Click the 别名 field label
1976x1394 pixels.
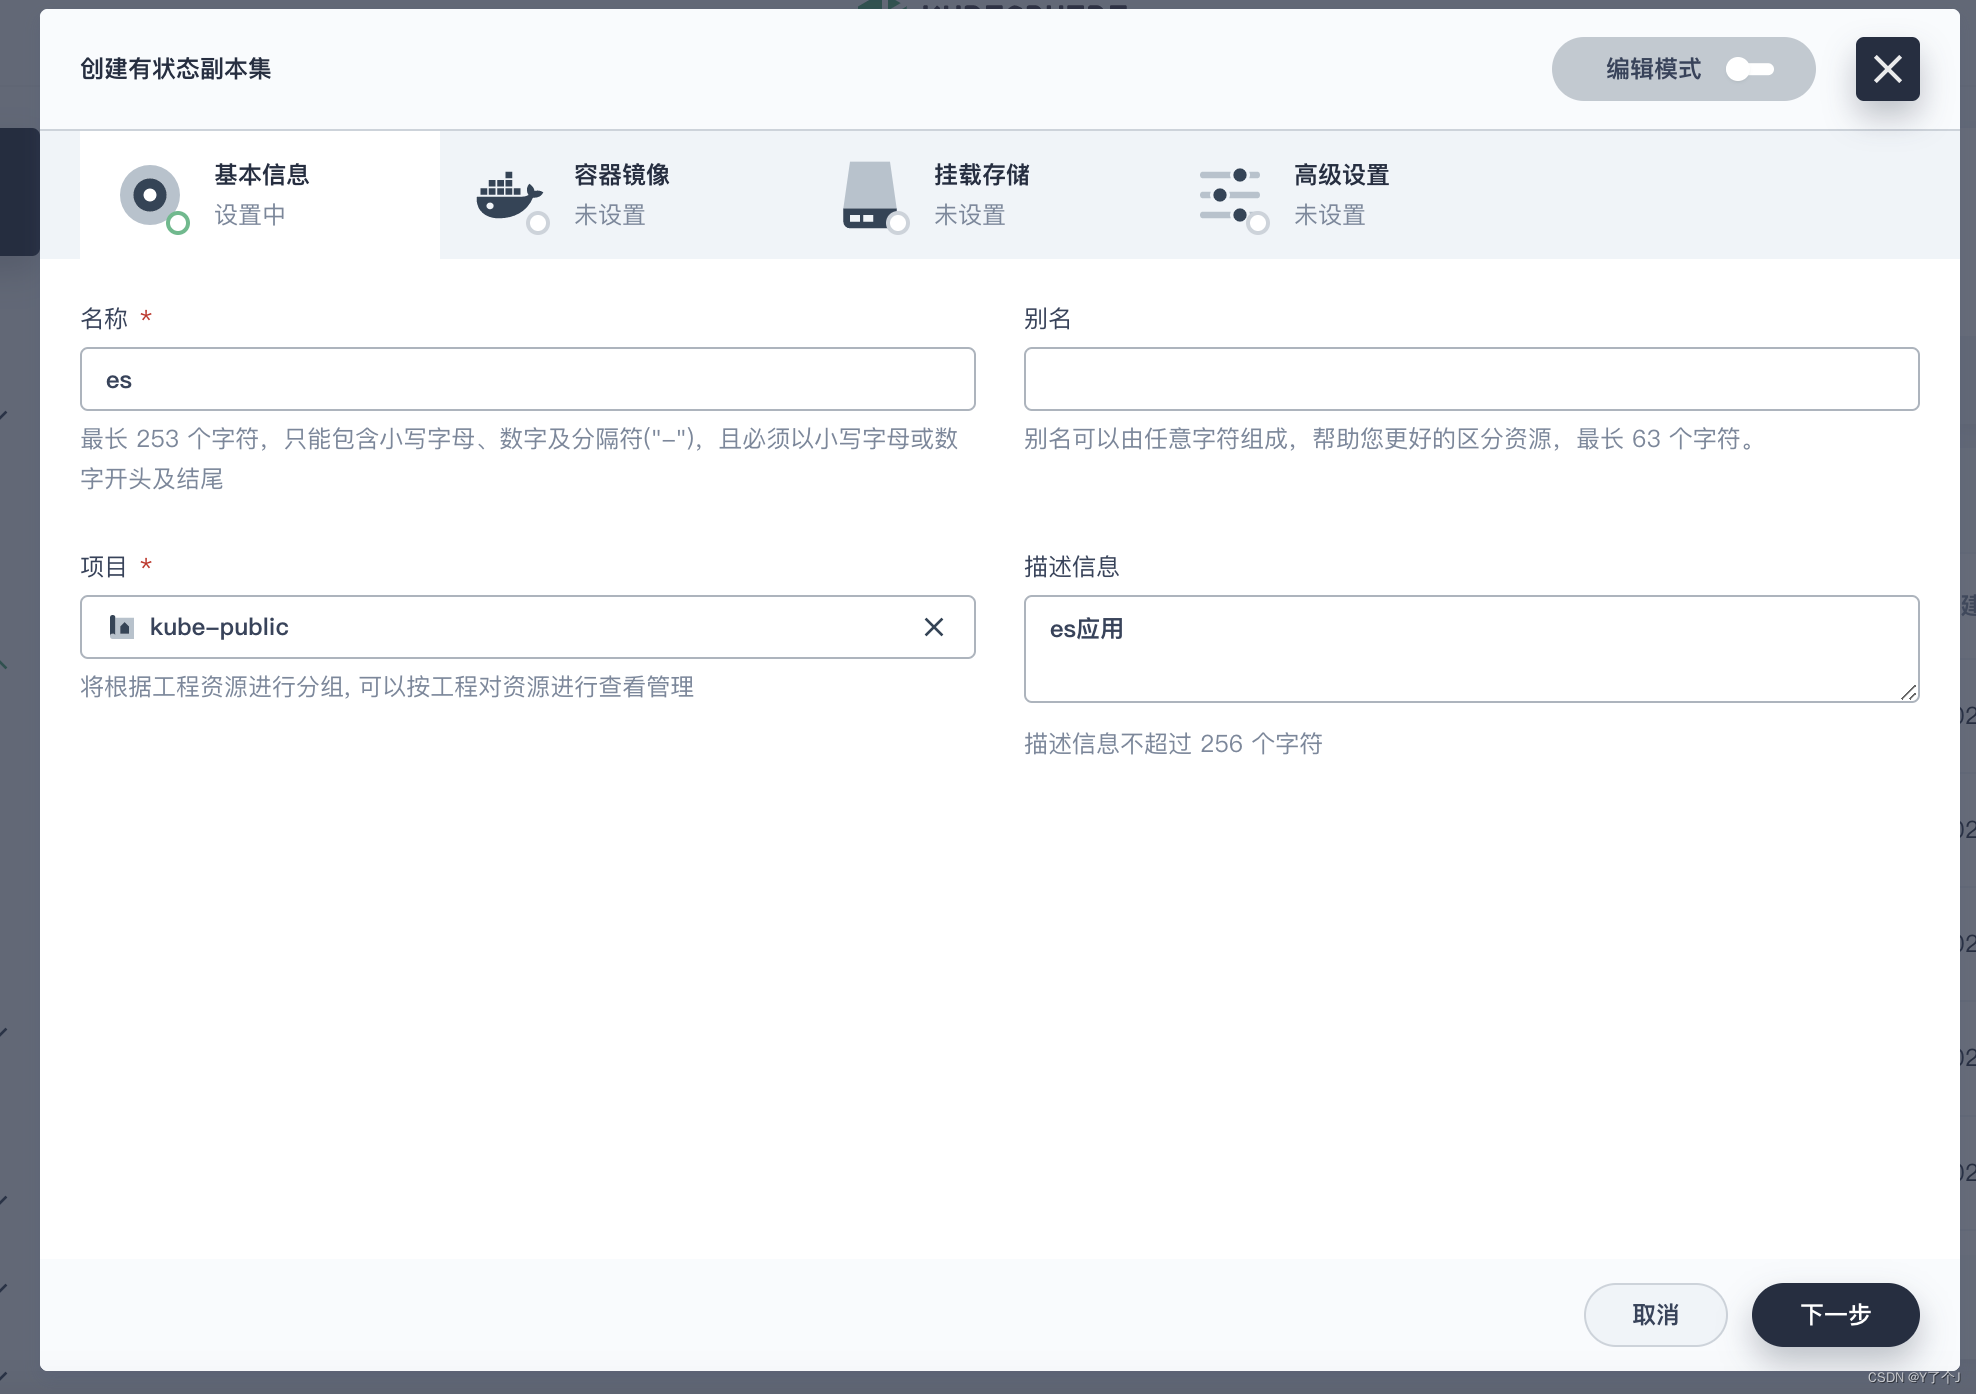coord(1047,319)
